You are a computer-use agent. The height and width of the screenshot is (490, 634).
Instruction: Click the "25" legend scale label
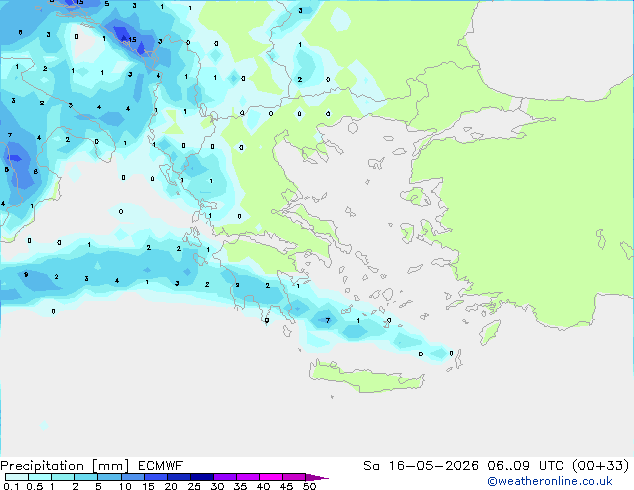[194, 486]
